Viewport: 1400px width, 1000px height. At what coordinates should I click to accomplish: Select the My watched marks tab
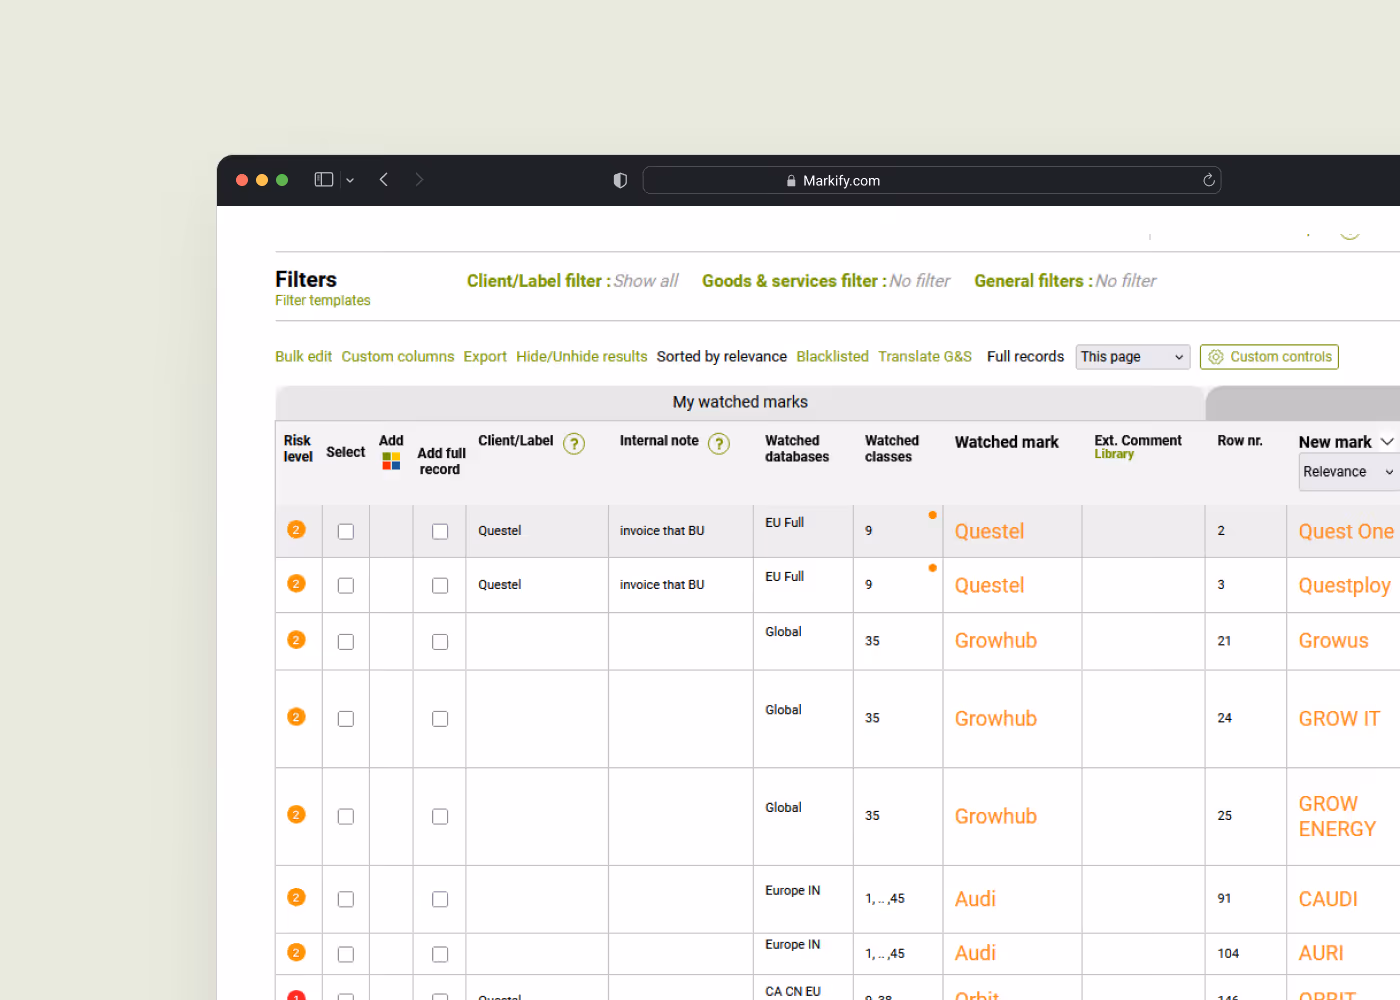[x=740, y=402]
